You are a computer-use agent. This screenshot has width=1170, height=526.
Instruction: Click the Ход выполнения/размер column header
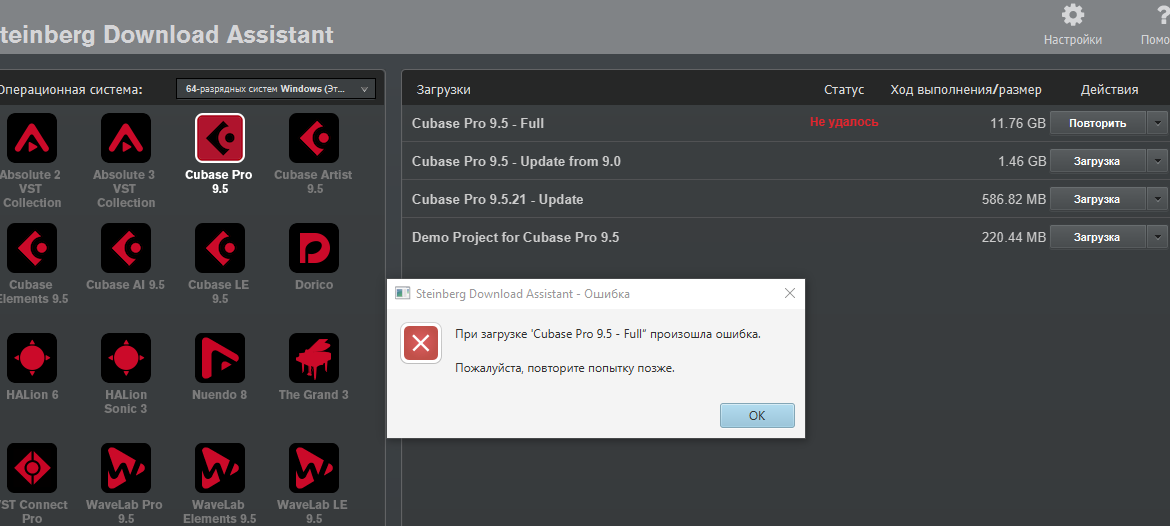tap(966, 90)
